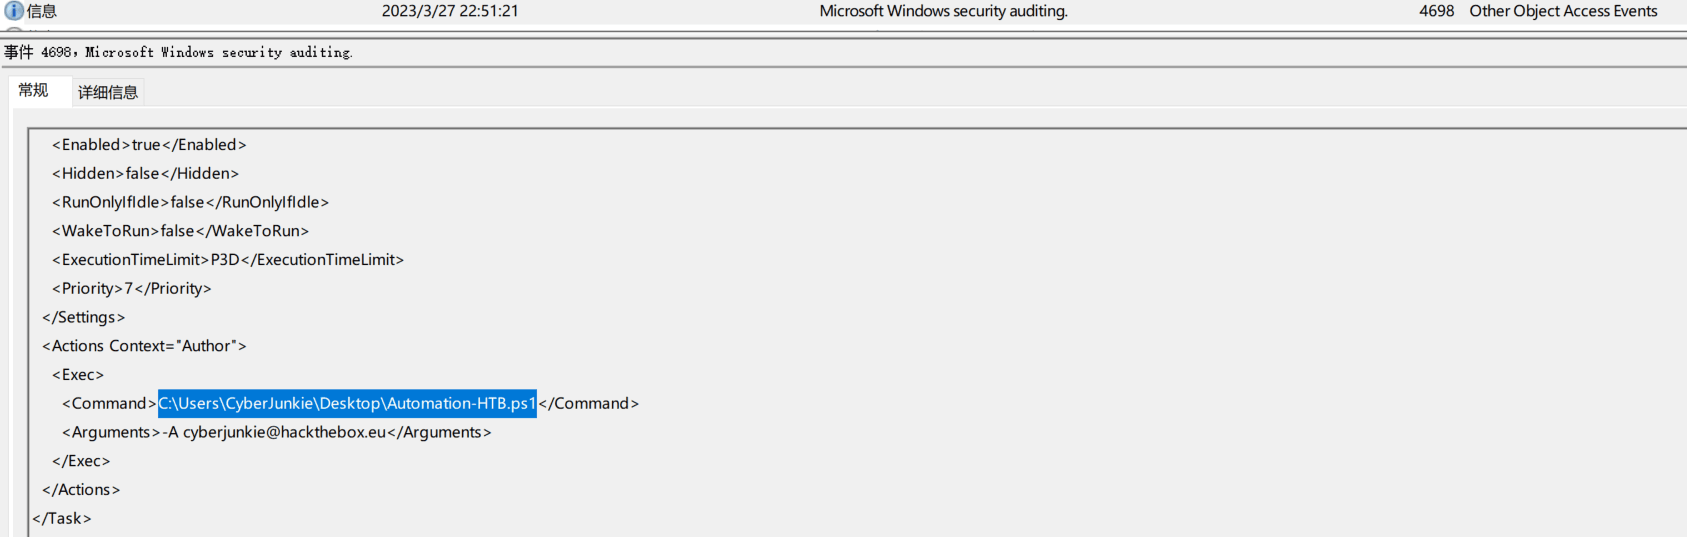The image size is (1687, 537).
Task: Open the 详细信息 tab
Action: click(108, 92)
